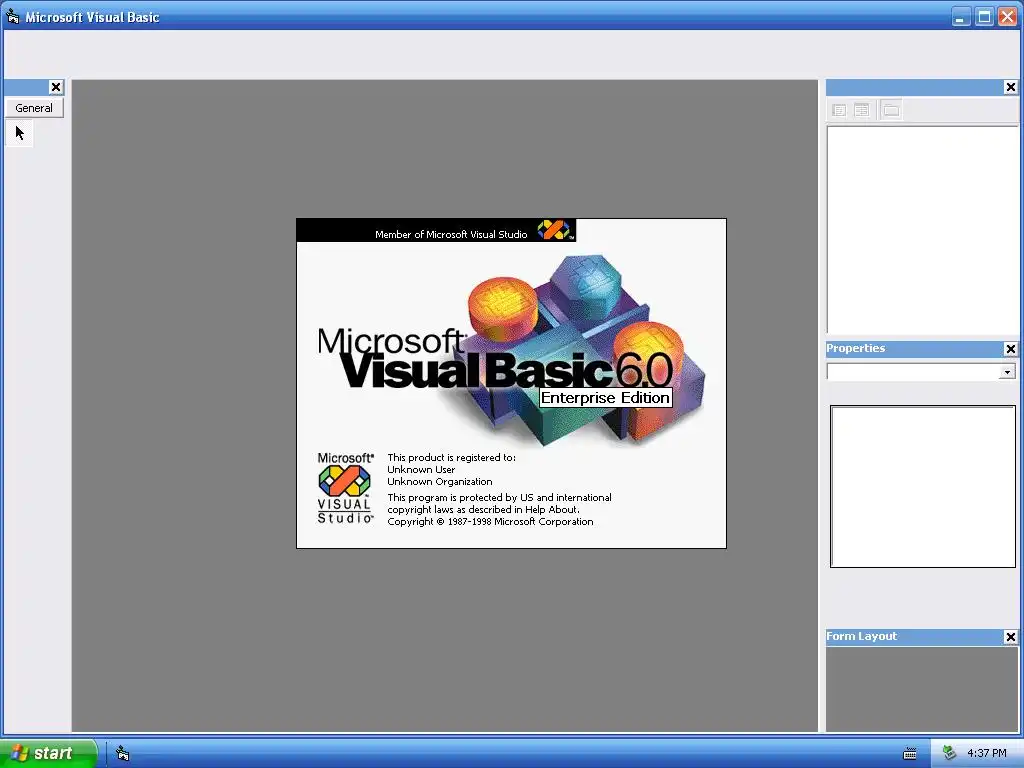This screenshot has width=1024, height=768.
Task: Close the toolbox panel
Action: (x=56, y=87)
